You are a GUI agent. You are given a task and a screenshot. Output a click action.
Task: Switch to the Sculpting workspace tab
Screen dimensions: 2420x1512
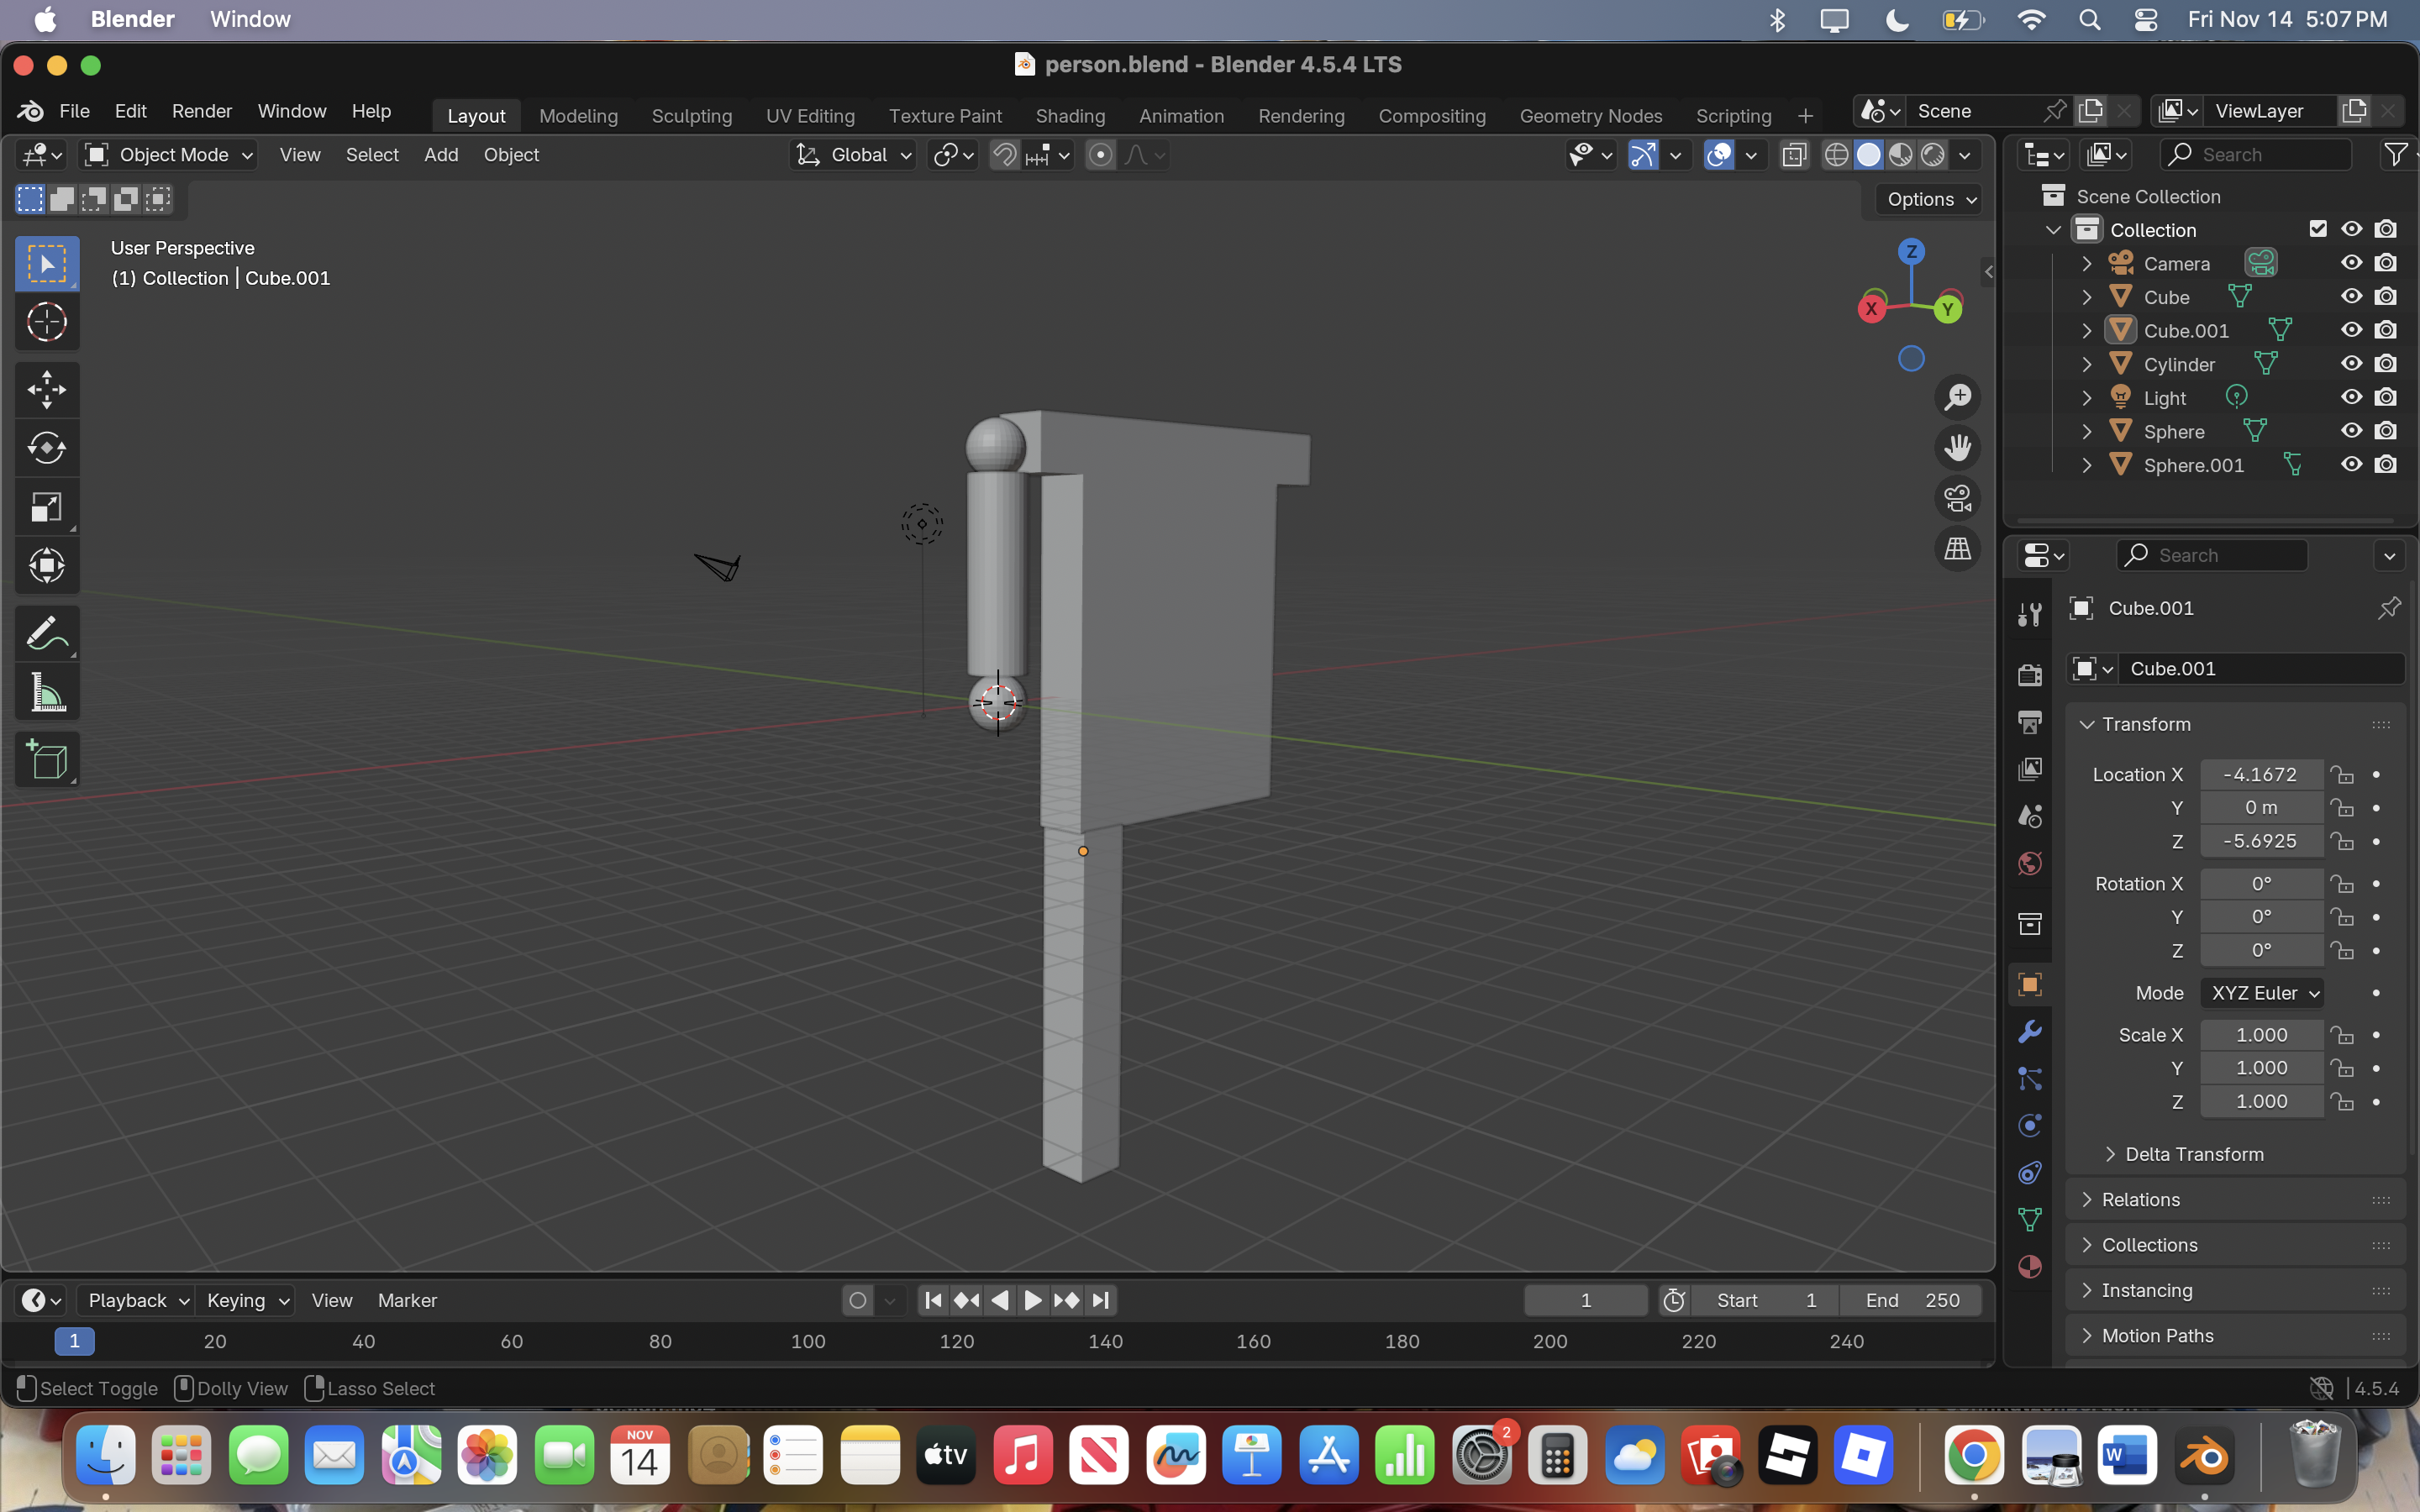[691, 116]
